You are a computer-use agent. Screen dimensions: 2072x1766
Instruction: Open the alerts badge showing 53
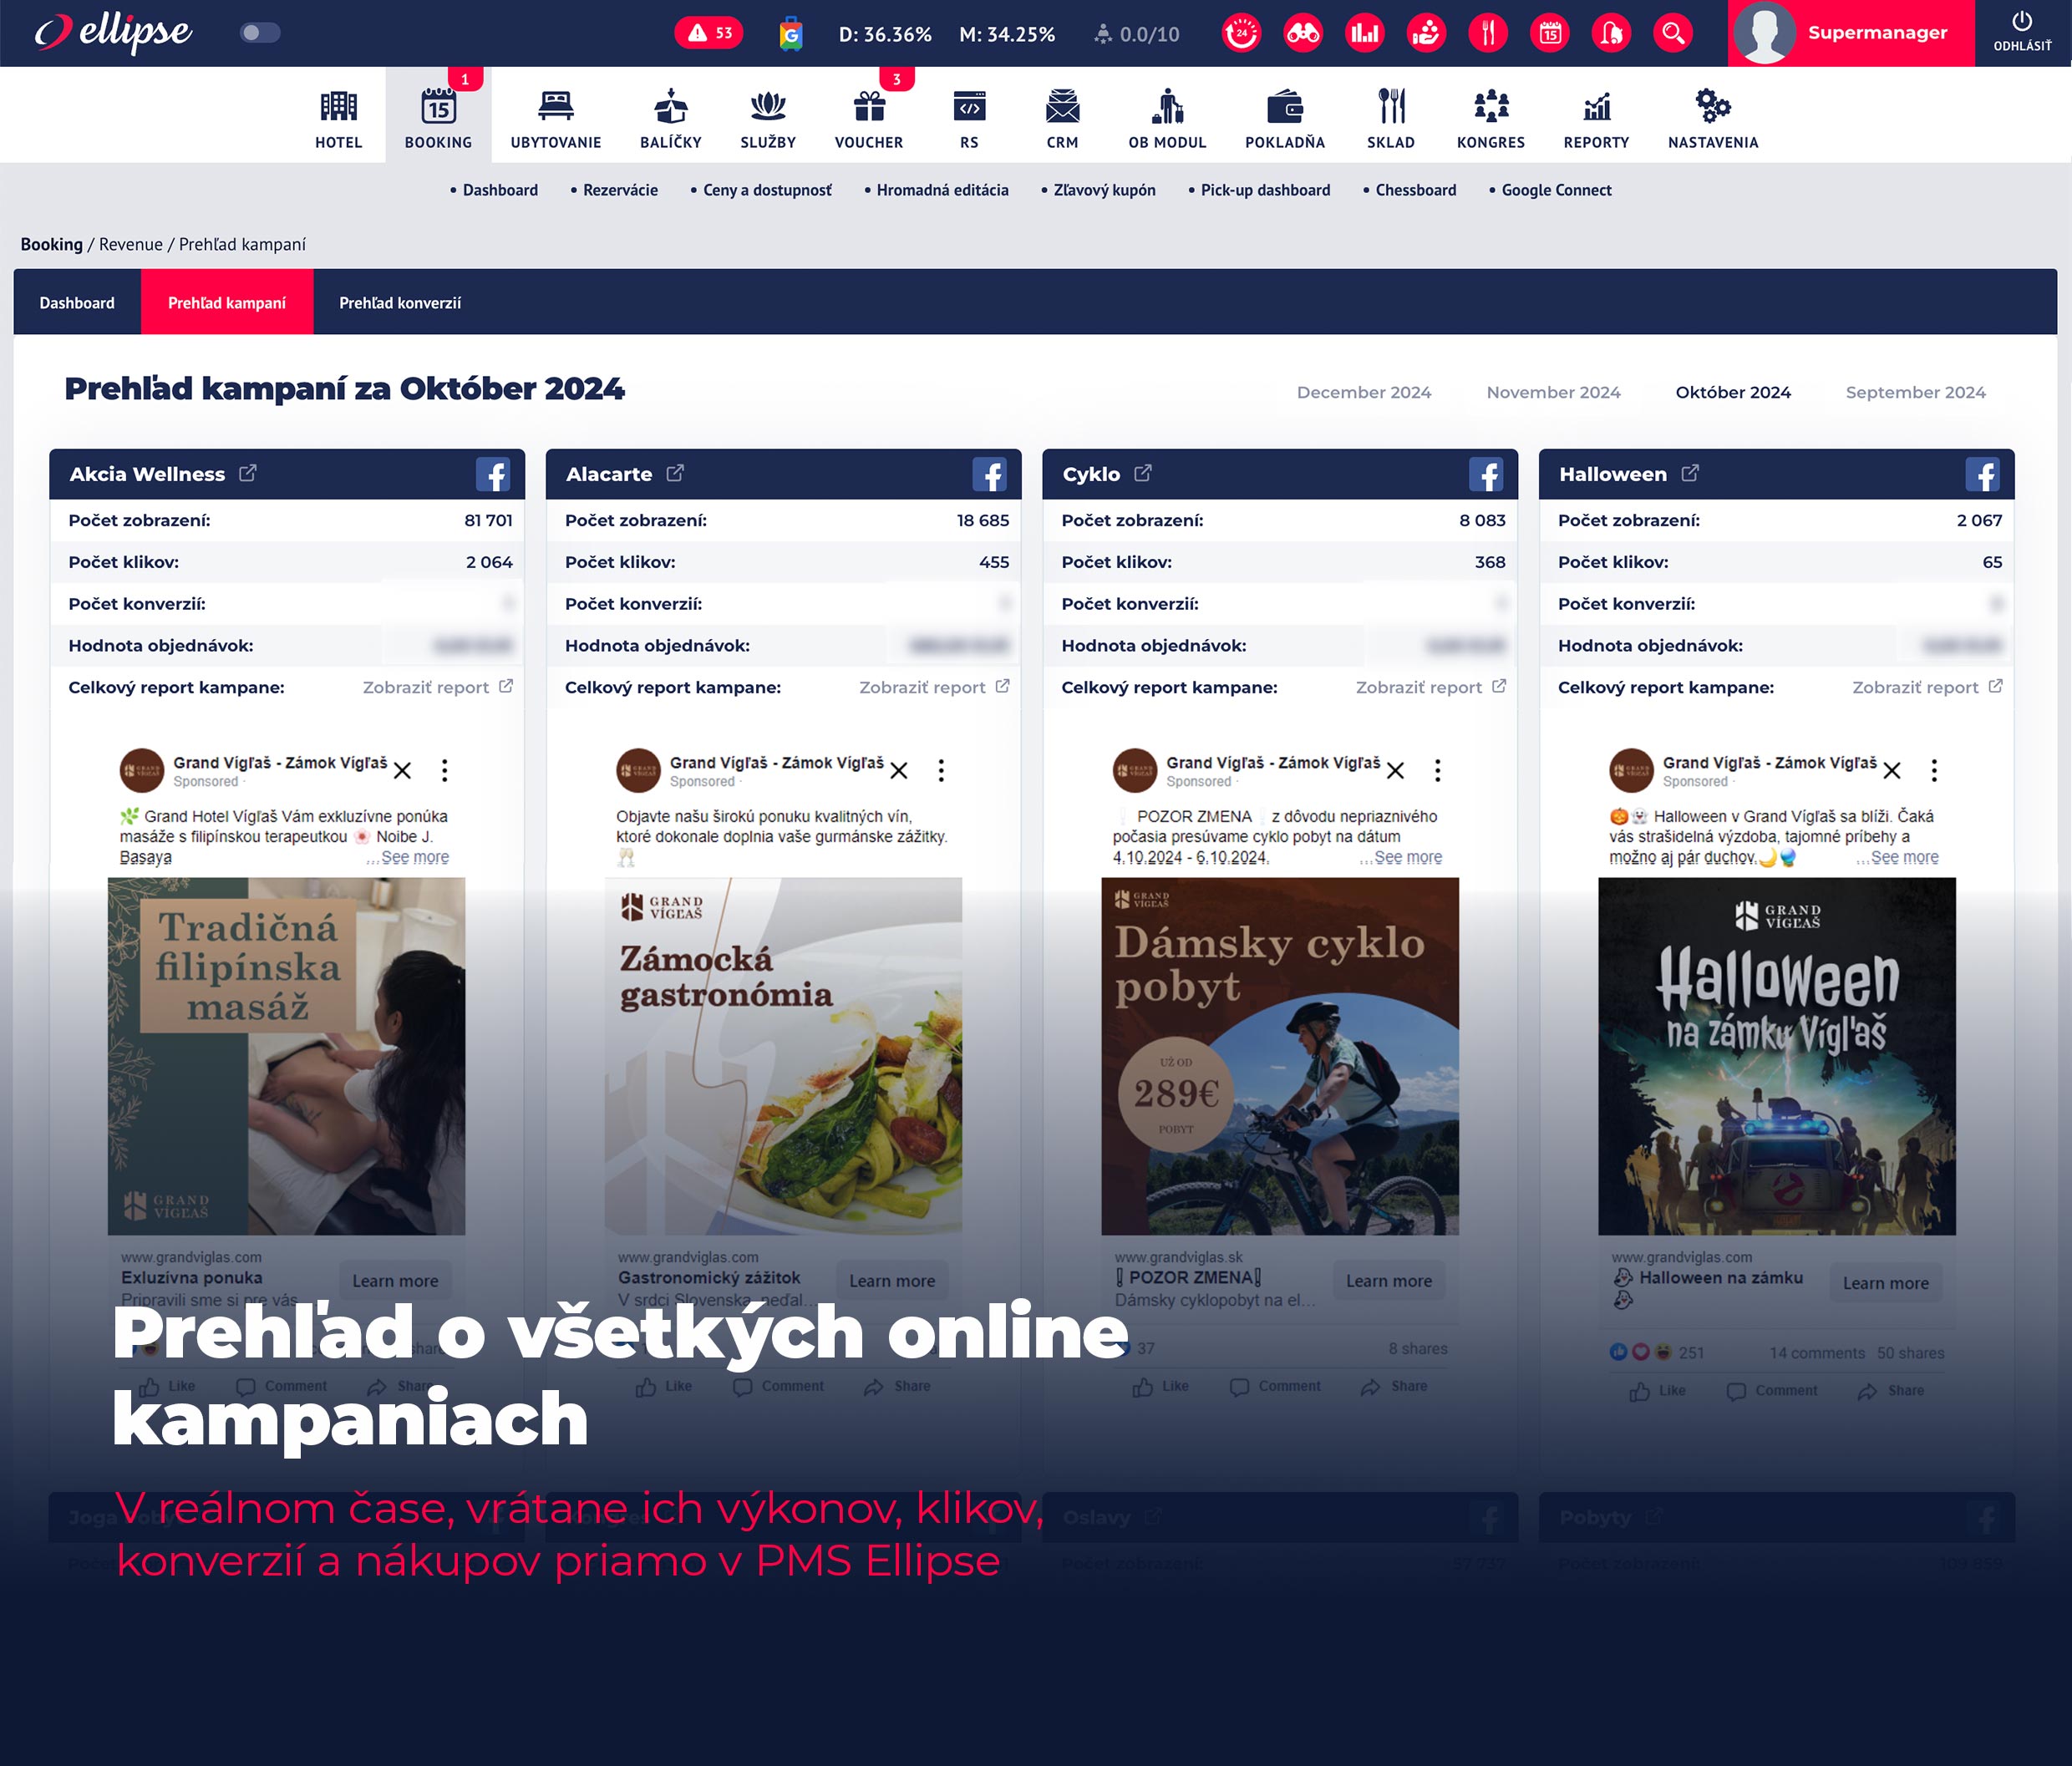(x=709, y=33)
